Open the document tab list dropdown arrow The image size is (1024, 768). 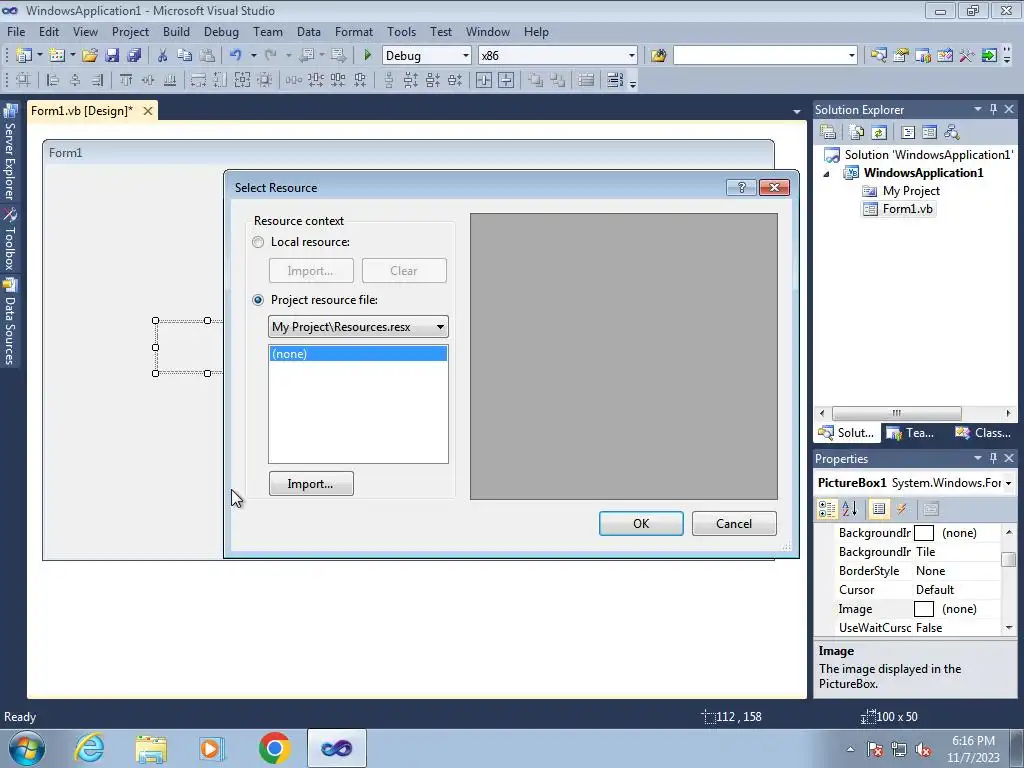point(797,112)
